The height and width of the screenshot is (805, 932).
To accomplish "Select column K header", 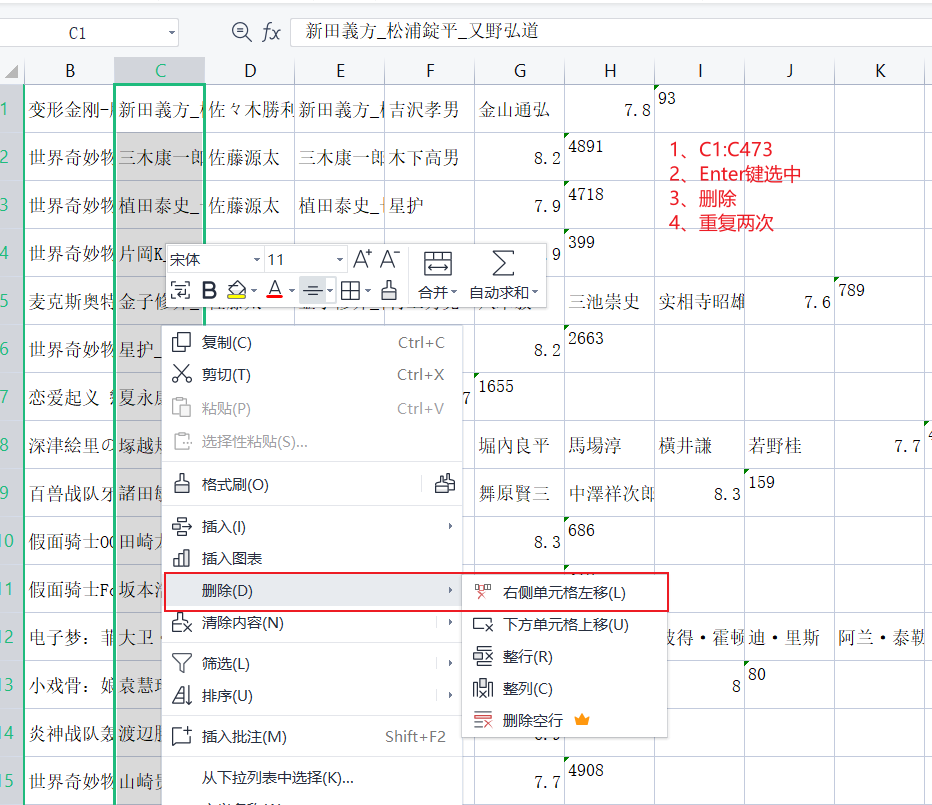I will pos(880,71).
